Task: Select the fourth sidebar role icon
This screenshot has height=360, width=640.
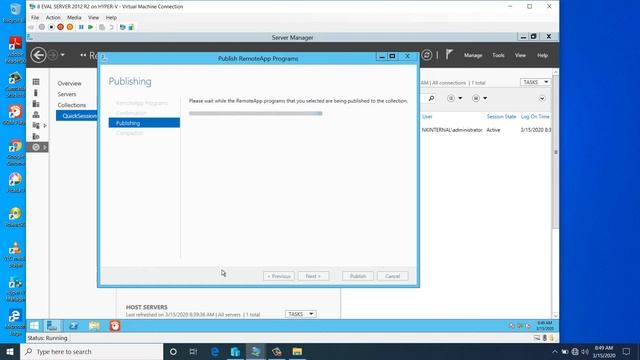Action: pyautogui.click(x=36, y=115)
